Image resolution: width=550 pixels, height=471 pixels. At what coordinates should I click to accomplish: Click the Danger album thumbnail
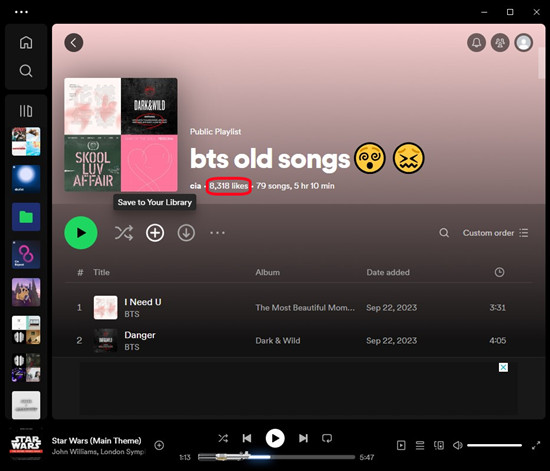pyautogui.click(x=106, y=341)
